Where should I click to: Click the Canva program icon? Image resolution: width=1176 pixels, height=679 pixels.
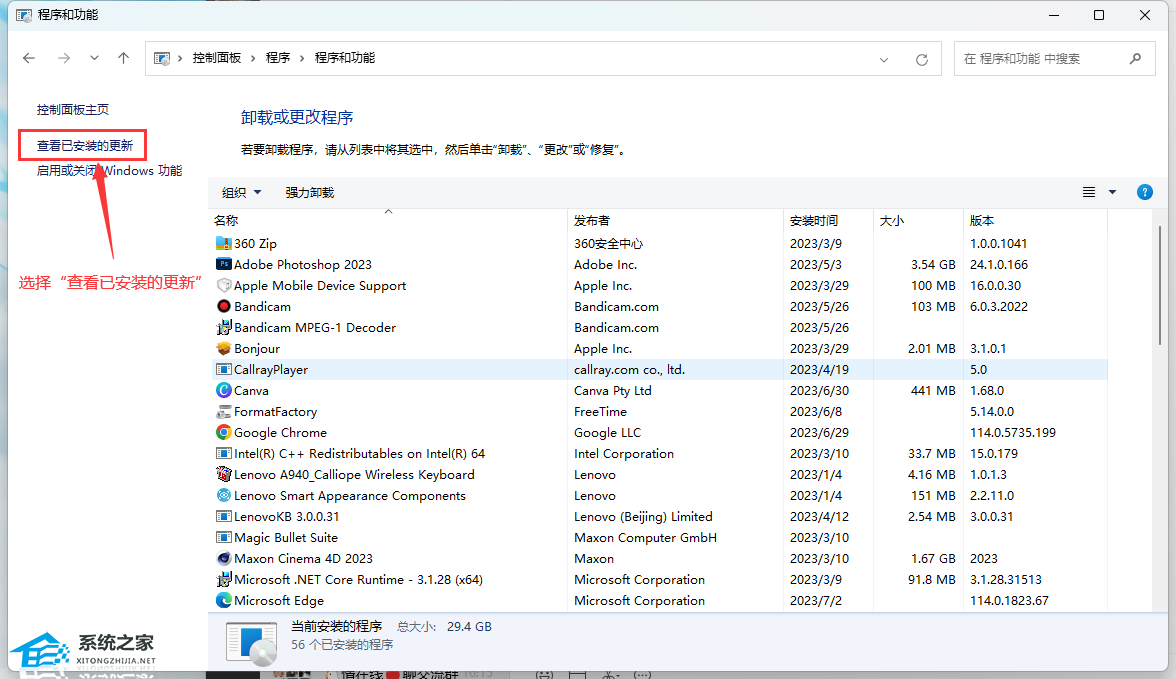coord(224,391)
